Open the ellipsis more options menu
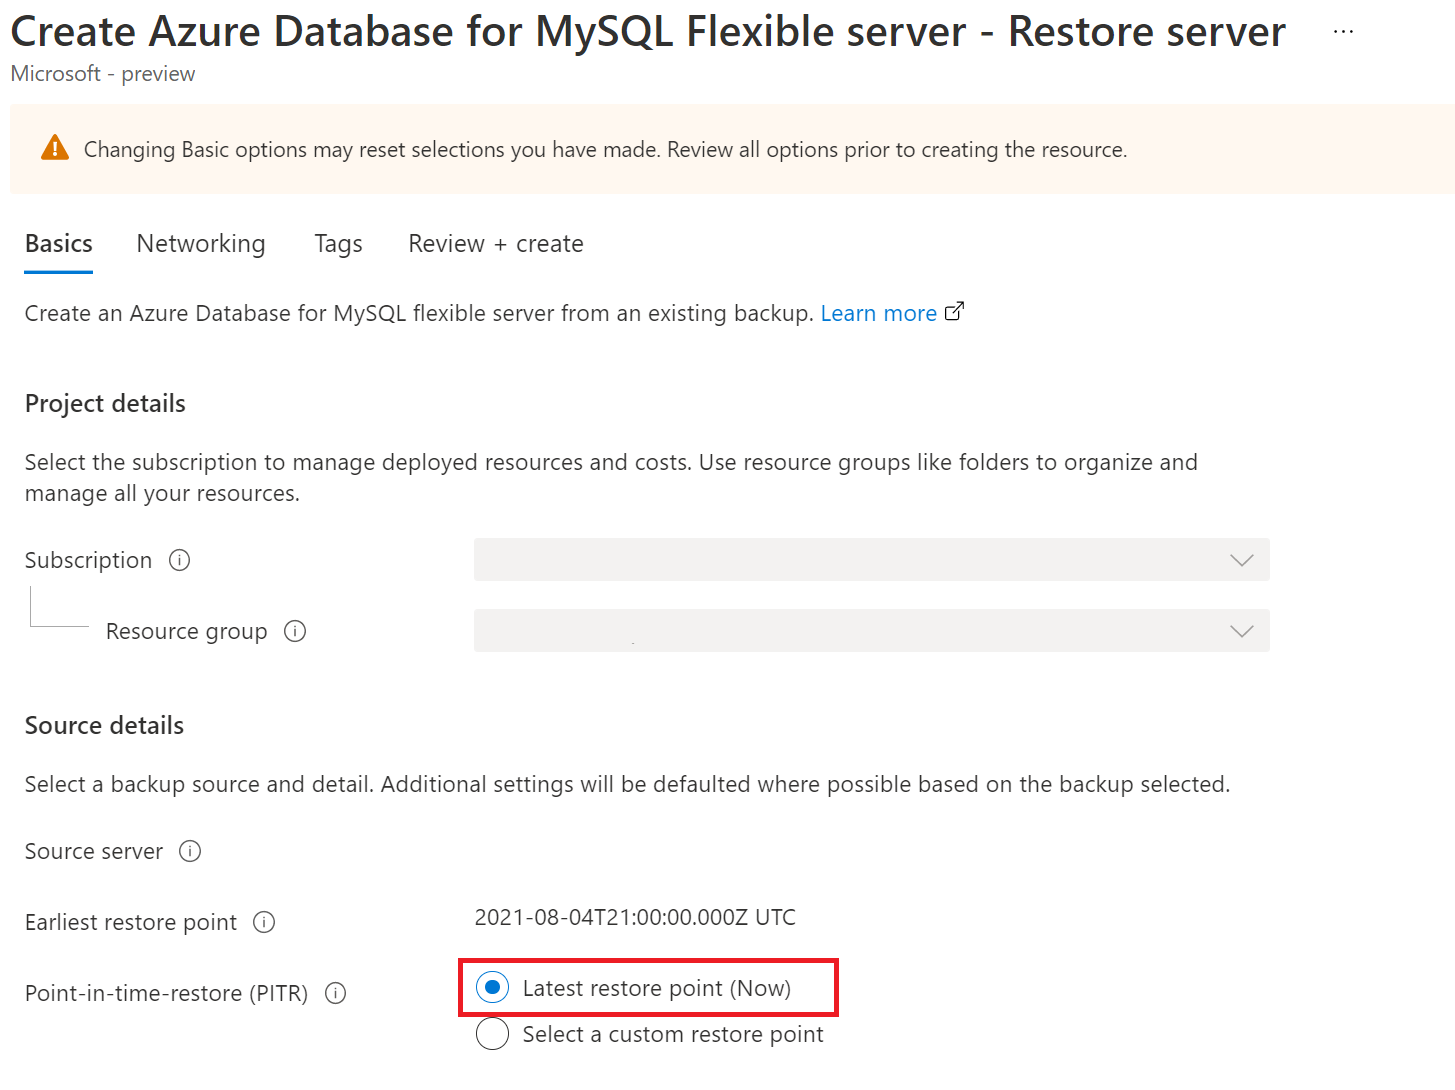 [x=1344, y=32]
